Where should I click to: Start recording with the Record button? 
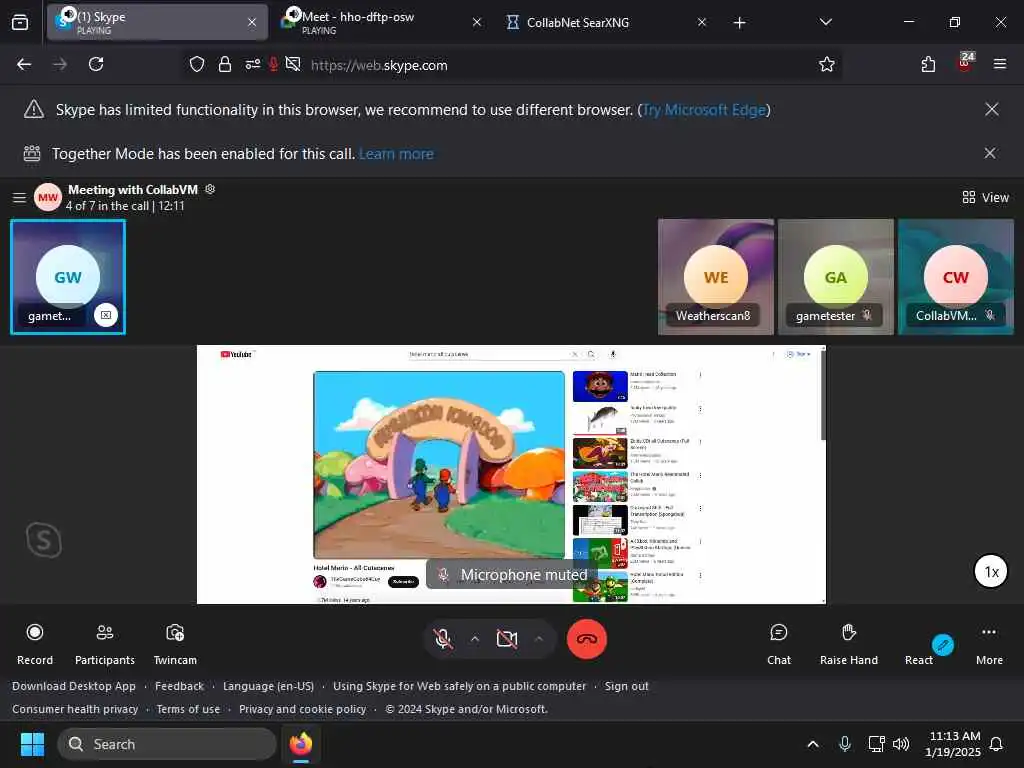coord(35,643)
